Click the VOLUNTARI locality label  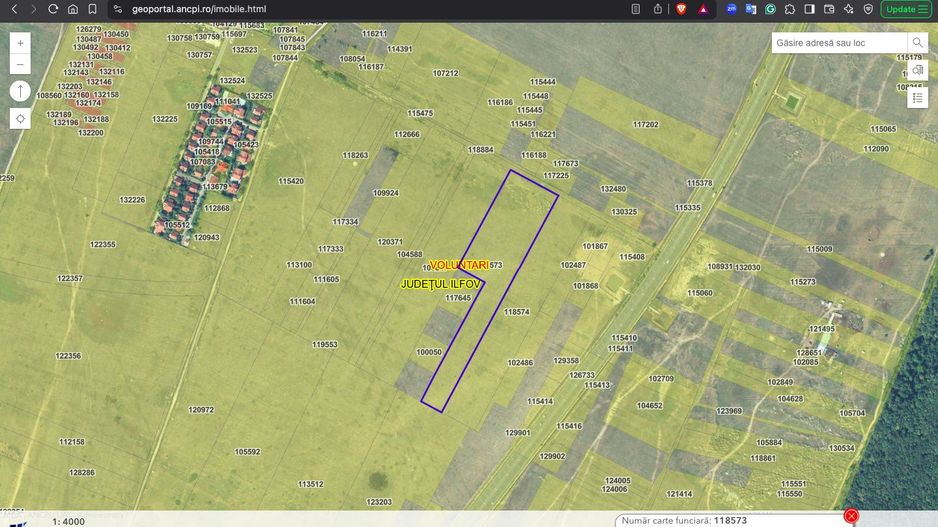pyautogui.click(x=459, y=265)
